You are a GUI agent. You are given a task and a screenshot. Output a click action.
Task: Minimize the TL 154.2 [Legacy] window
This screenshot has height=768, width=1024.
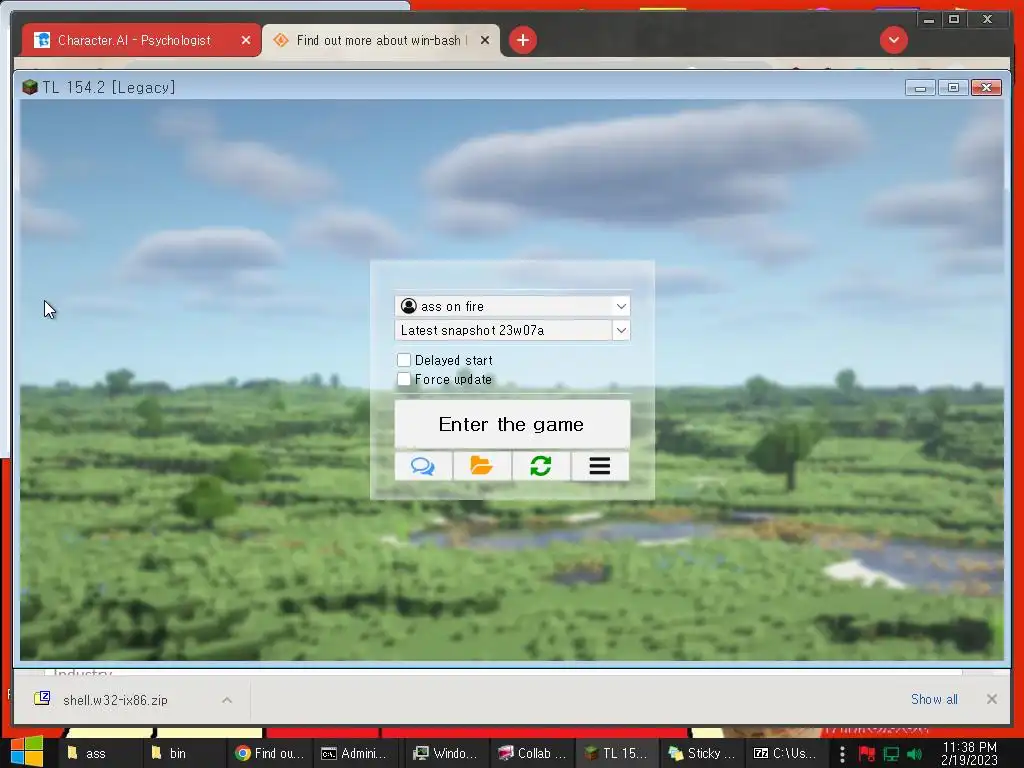[920, 88]
